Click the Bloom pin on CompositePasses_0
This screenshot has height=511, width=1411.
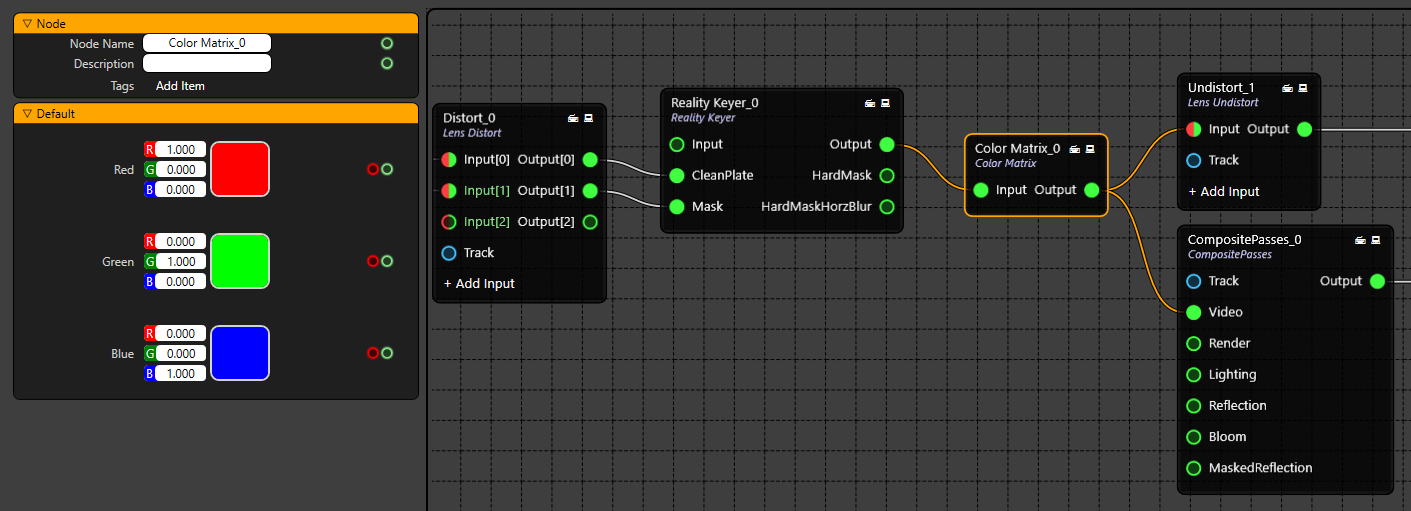(1193, 437)
